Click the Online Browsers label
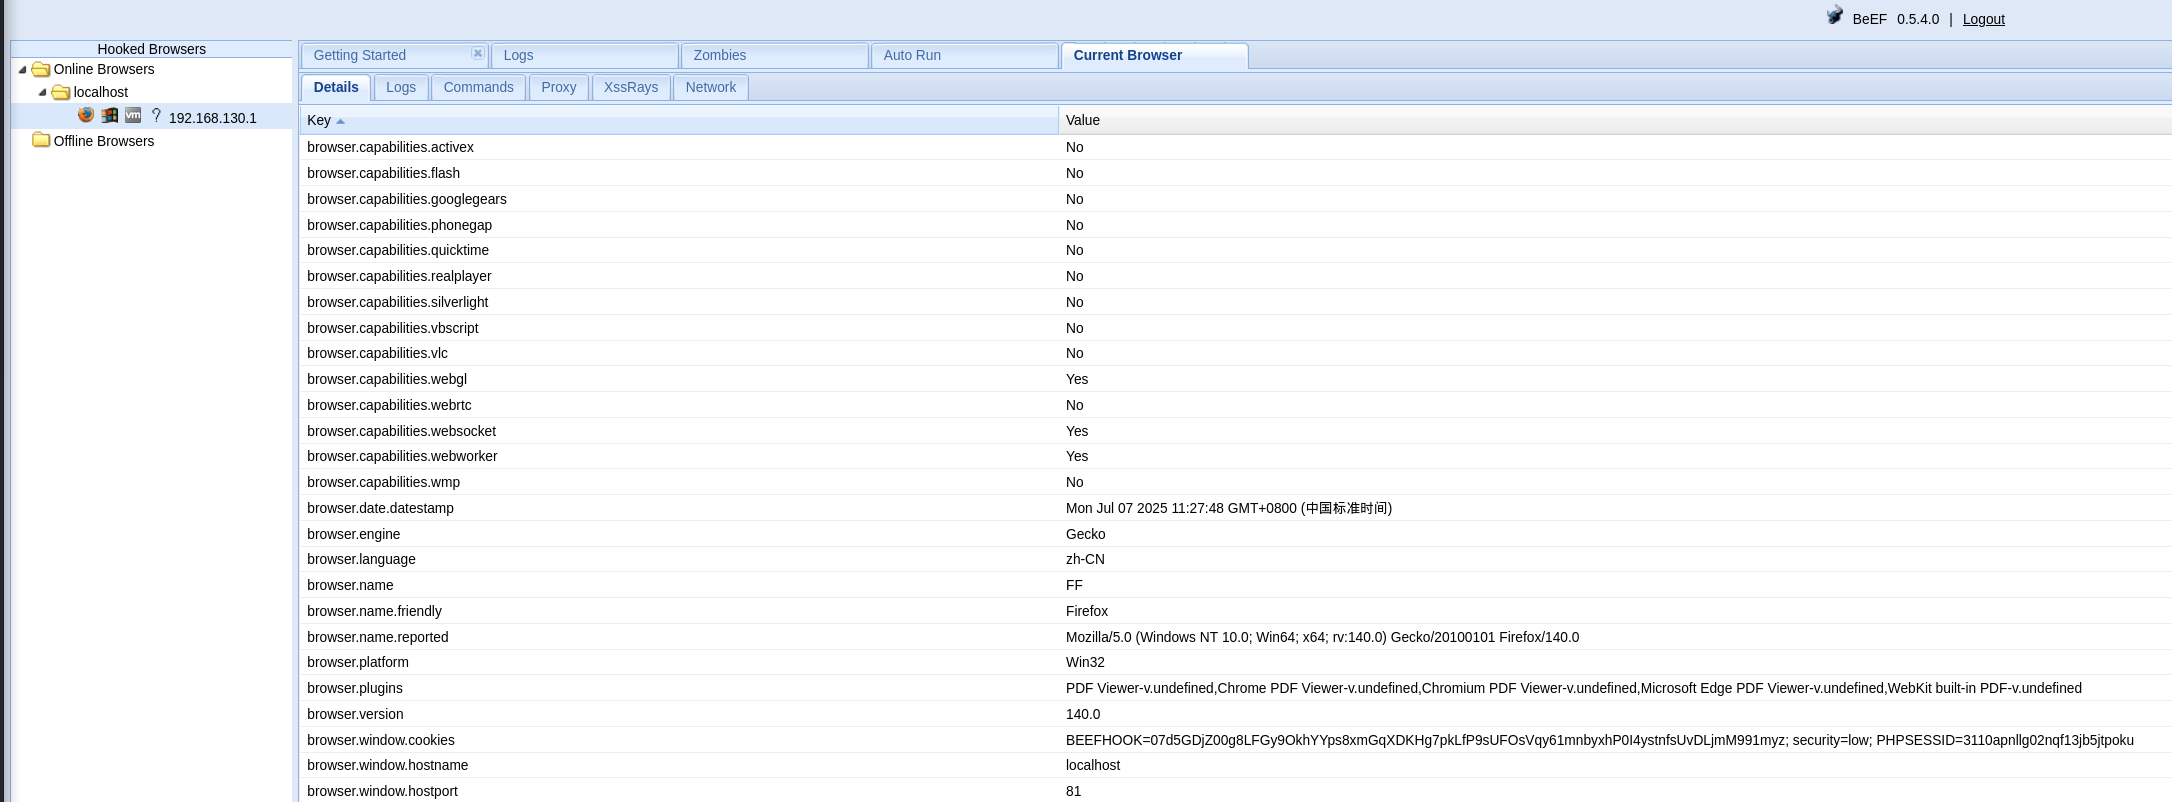The height and width of the screenshot is (802, 2172). tap(104, 69)
